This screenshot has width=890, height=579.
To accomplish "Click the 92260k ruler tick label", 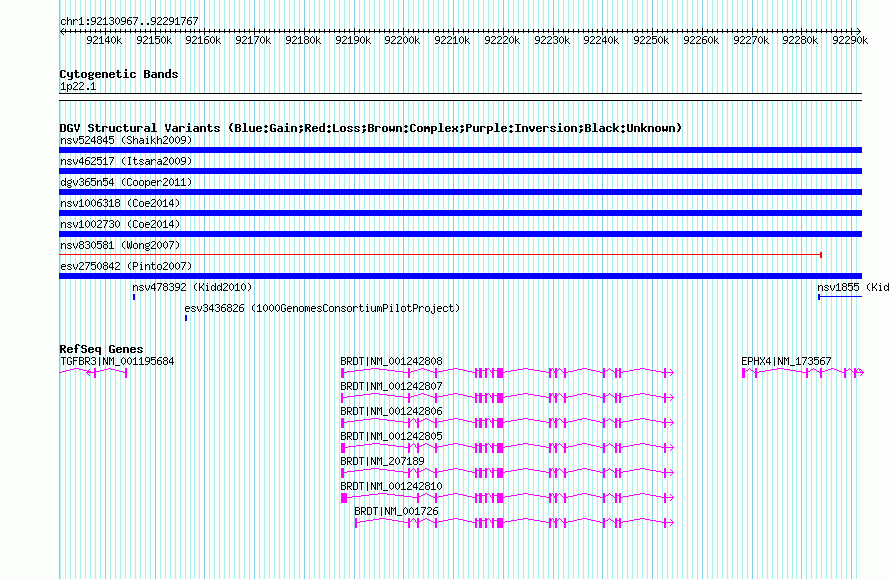I will 702,40.
